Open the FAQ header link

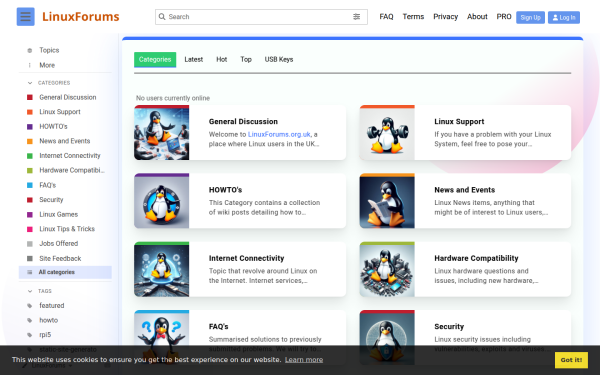386,16
